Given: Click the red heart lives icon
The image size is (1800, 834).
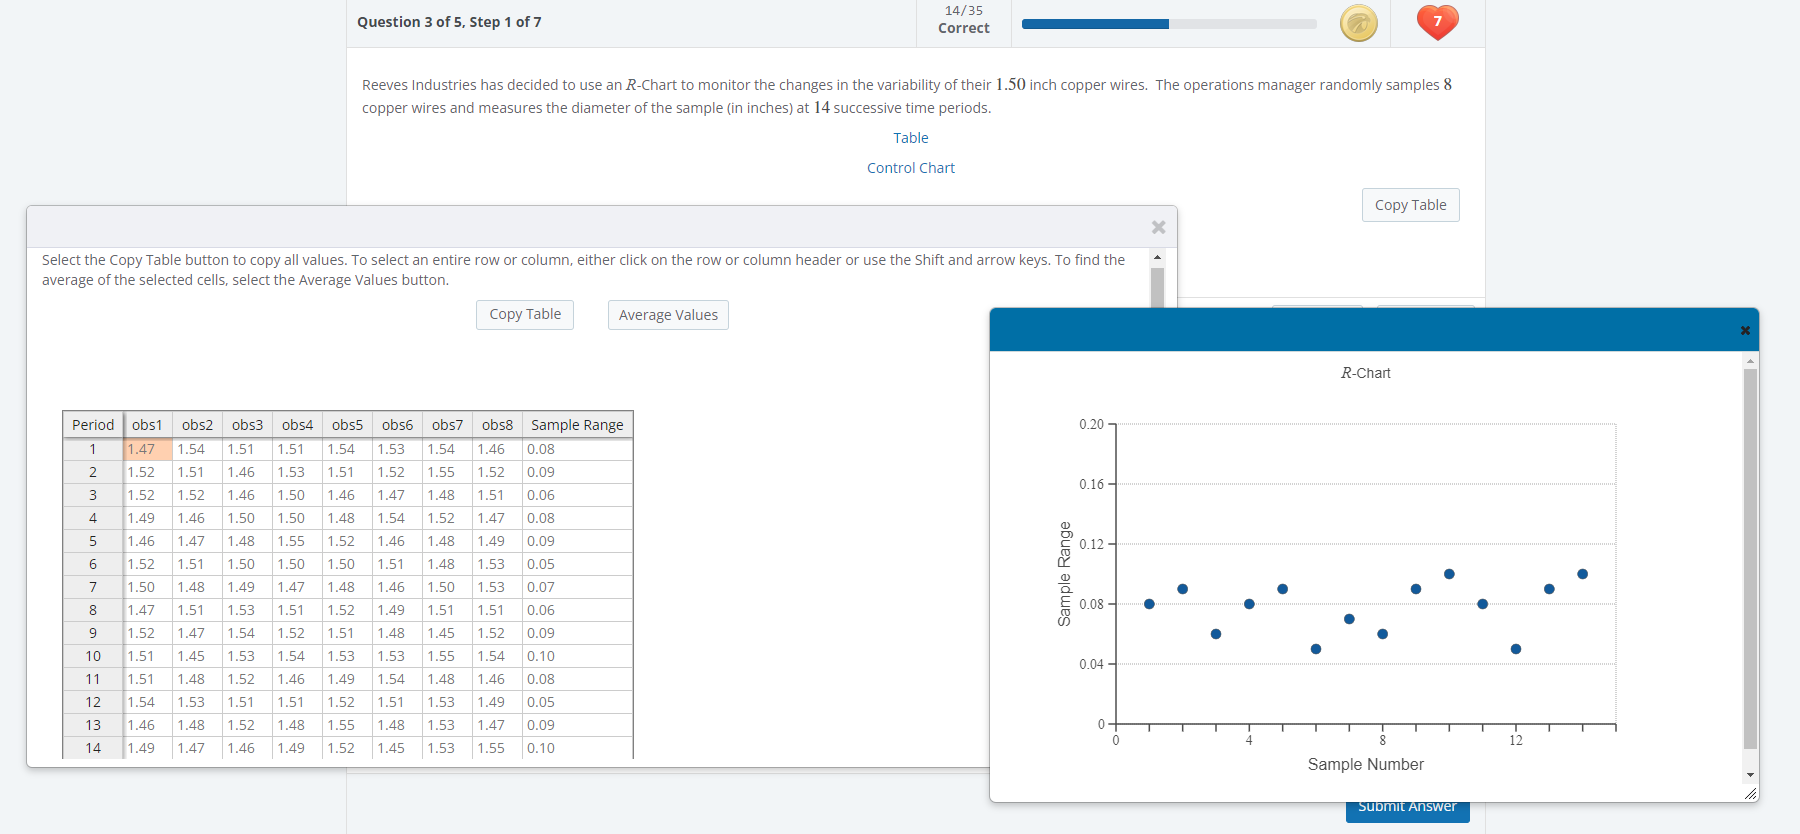Looking at the screenshot, I should click(x=1438, y=21).
